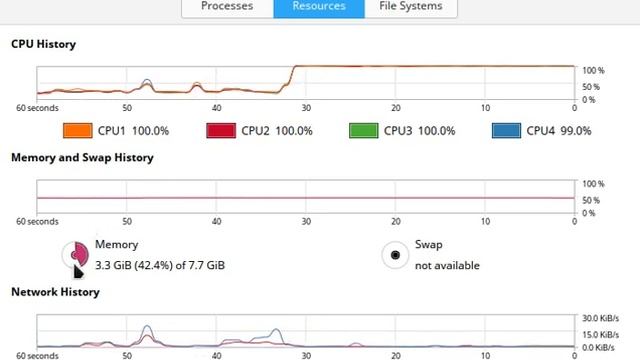
Task: Click the Memory and Swap History heading
Action: click(x=82, y=158)
